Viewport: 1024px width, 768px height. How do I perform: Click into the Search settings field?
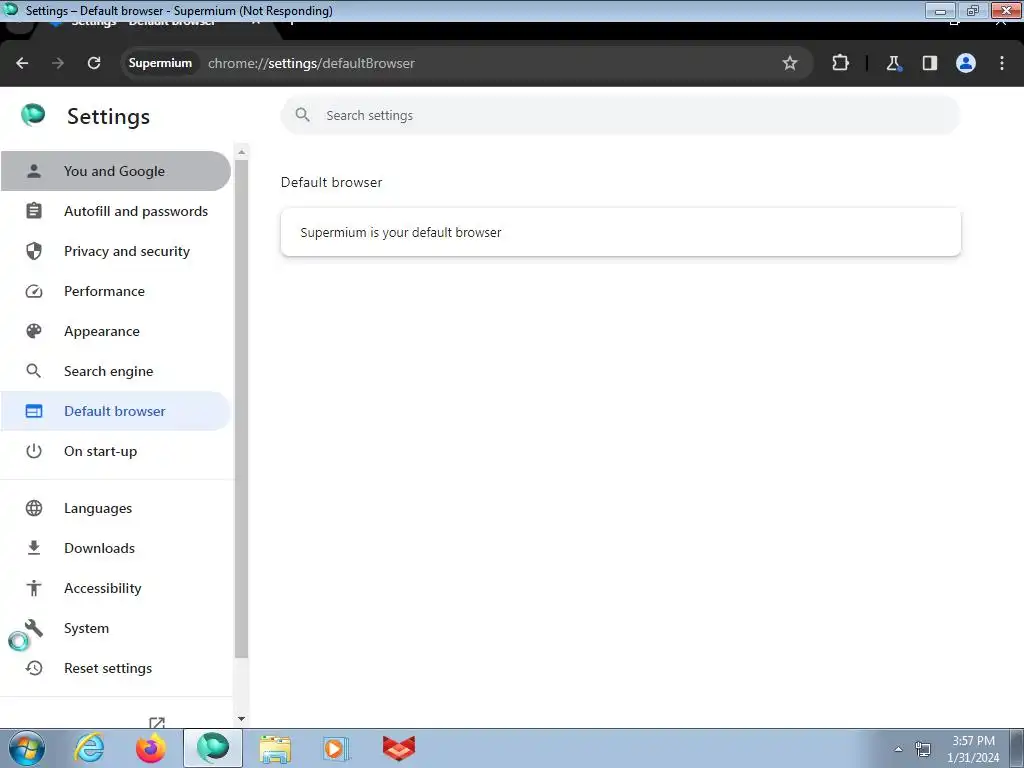620,116
